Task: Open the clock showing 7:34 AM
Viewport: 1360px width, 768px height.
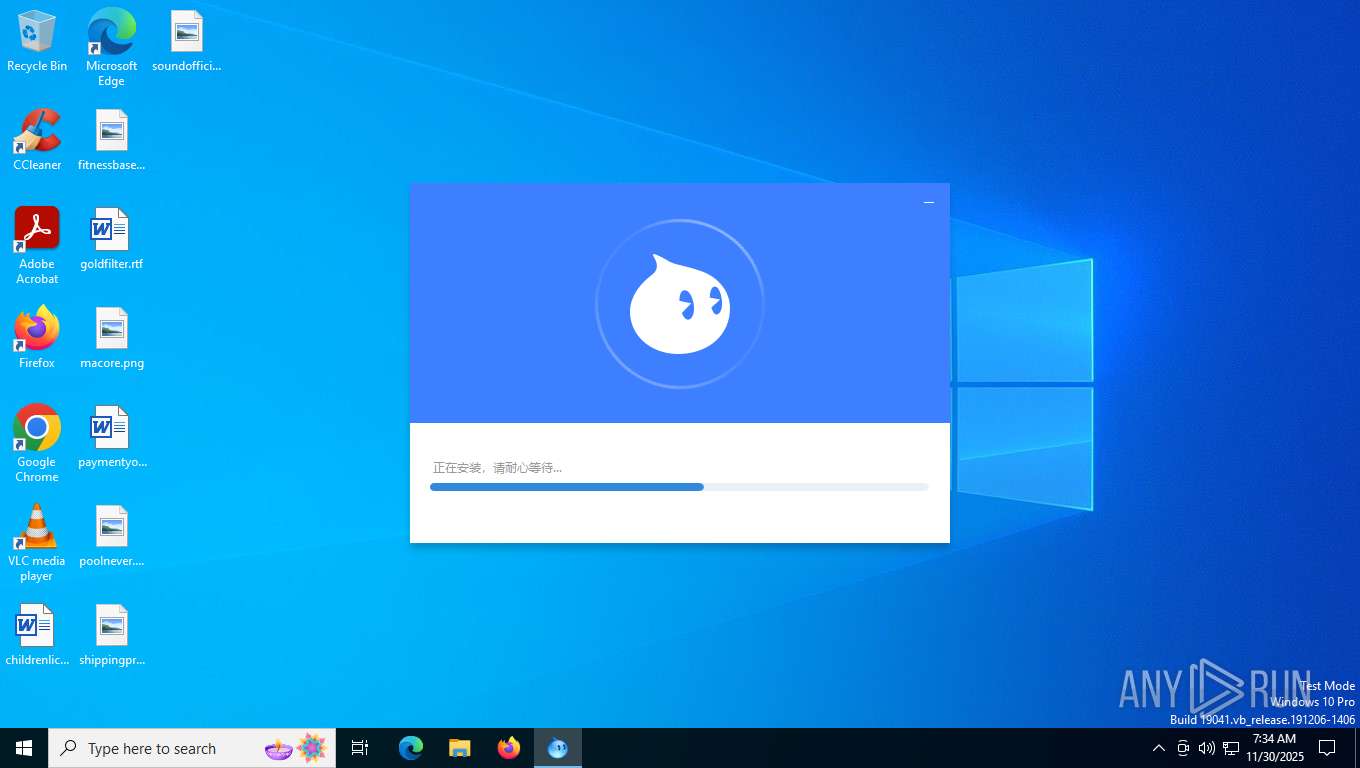Action: tap(1275, 748)
